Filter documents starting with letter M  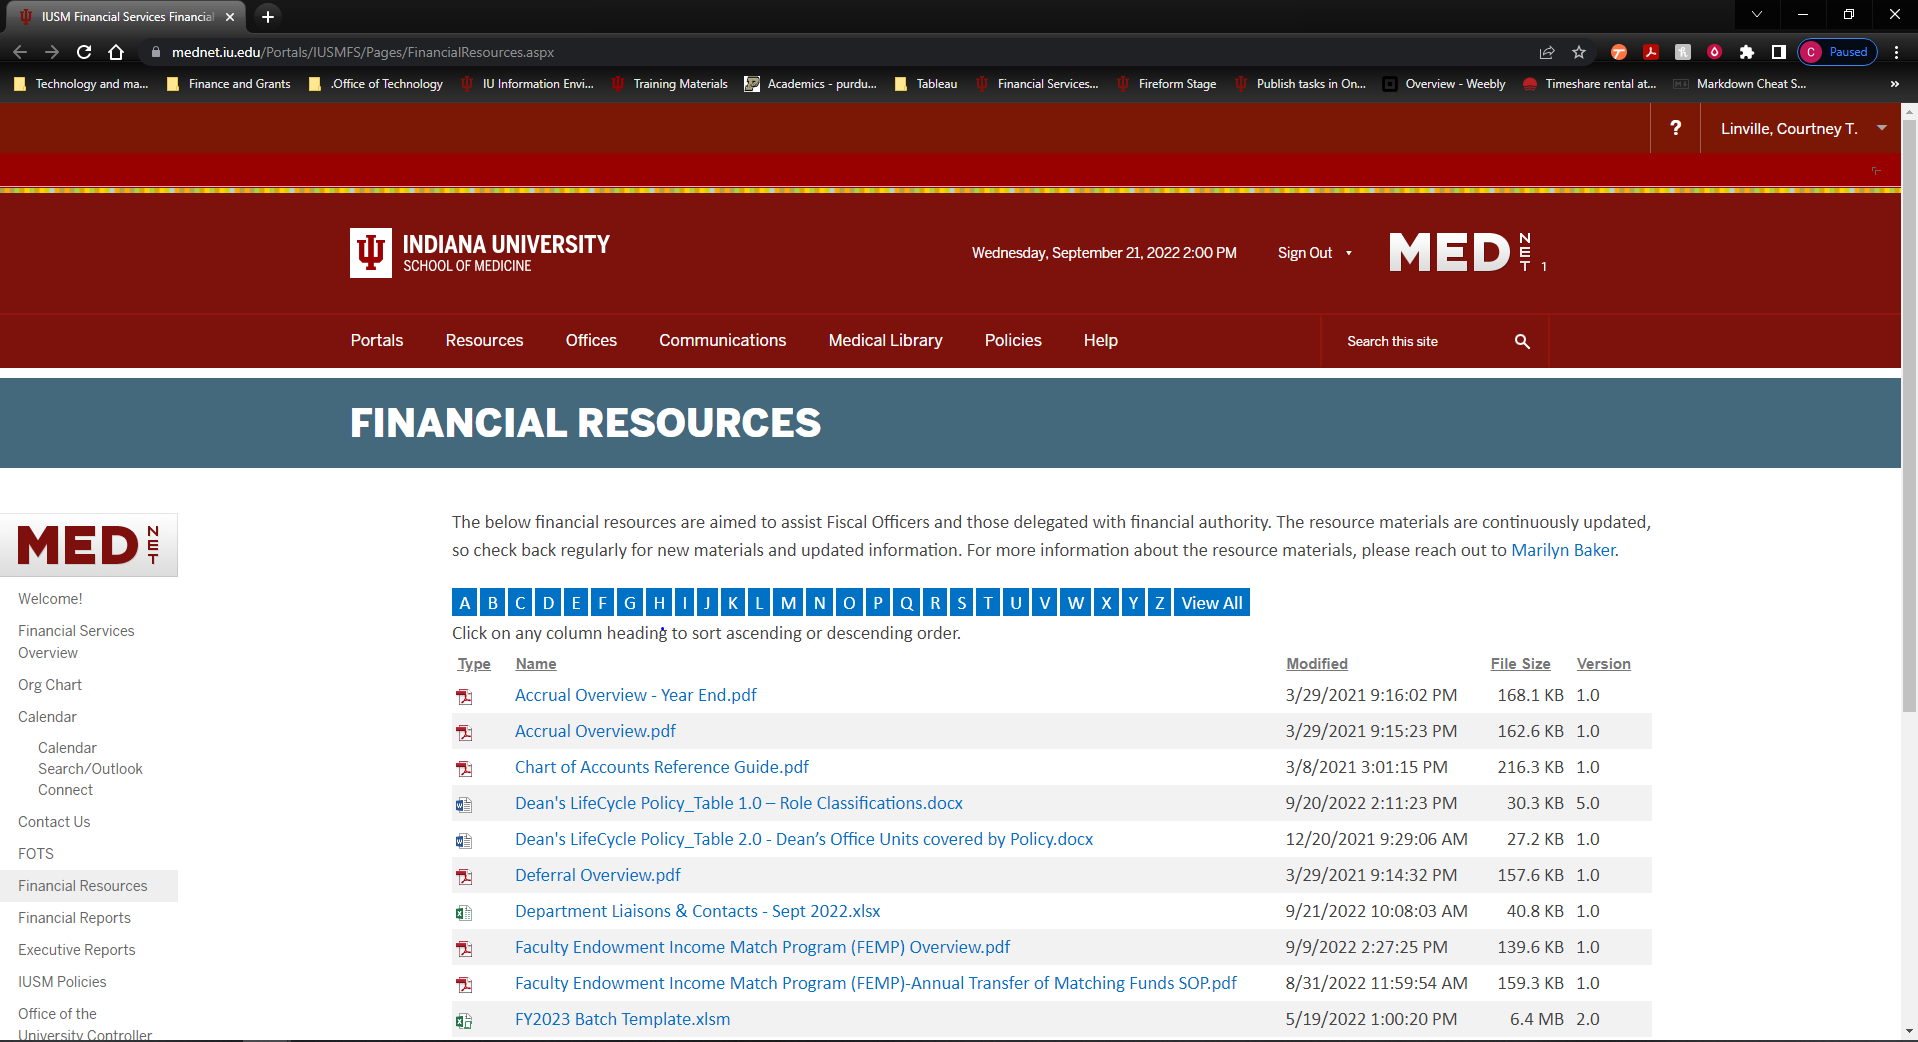tap(788, 602)
